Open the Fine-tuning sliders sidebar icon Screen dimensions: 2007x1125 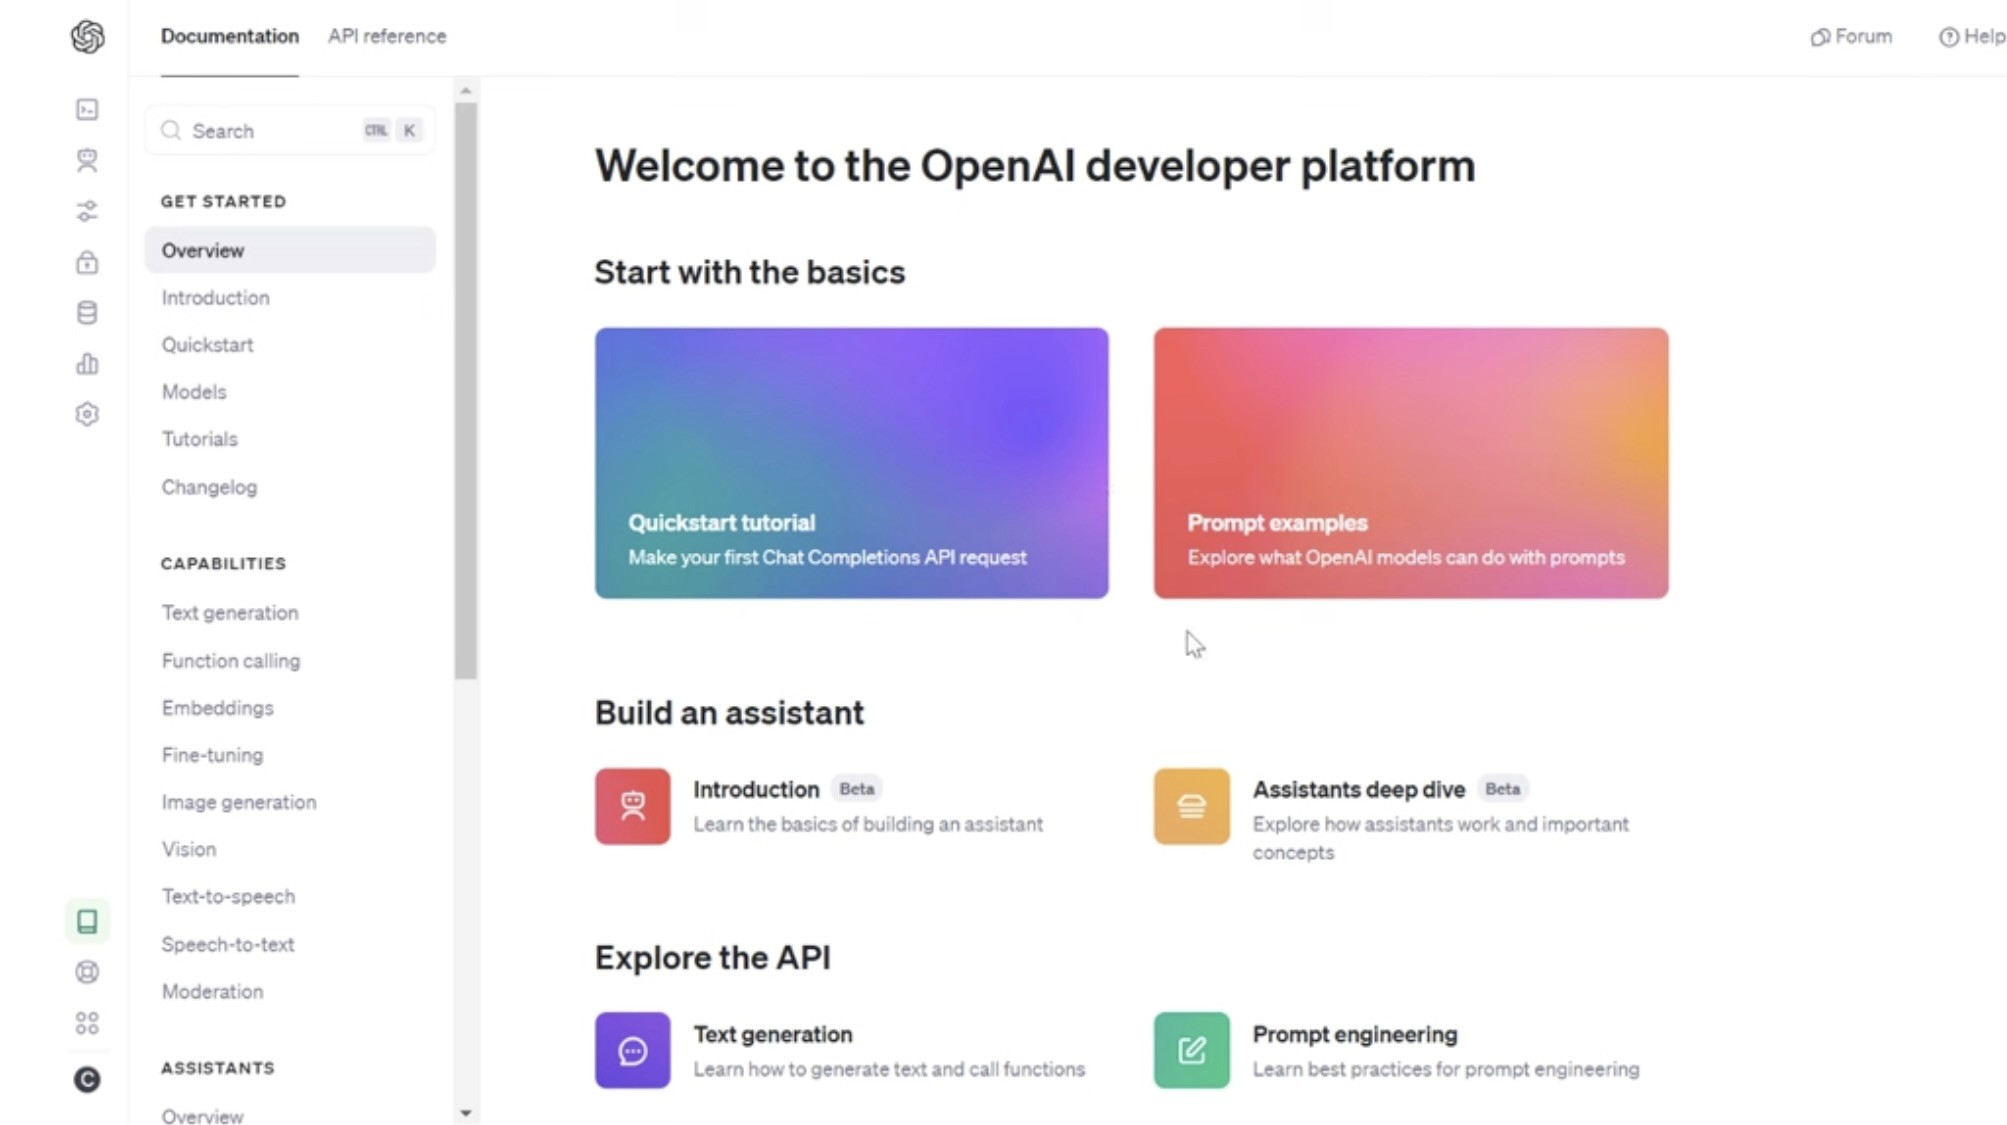[x=87, y=211]
